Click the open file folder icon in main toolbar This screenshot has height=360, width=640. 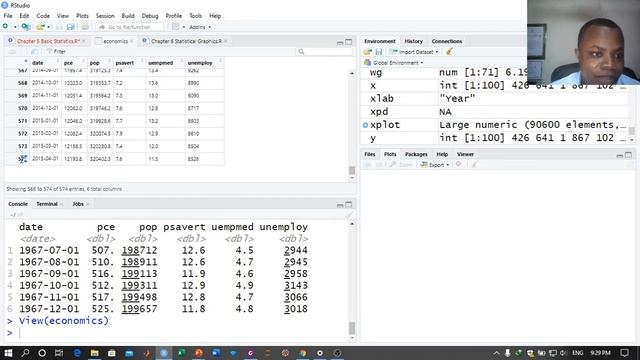[x=40, y=27]
